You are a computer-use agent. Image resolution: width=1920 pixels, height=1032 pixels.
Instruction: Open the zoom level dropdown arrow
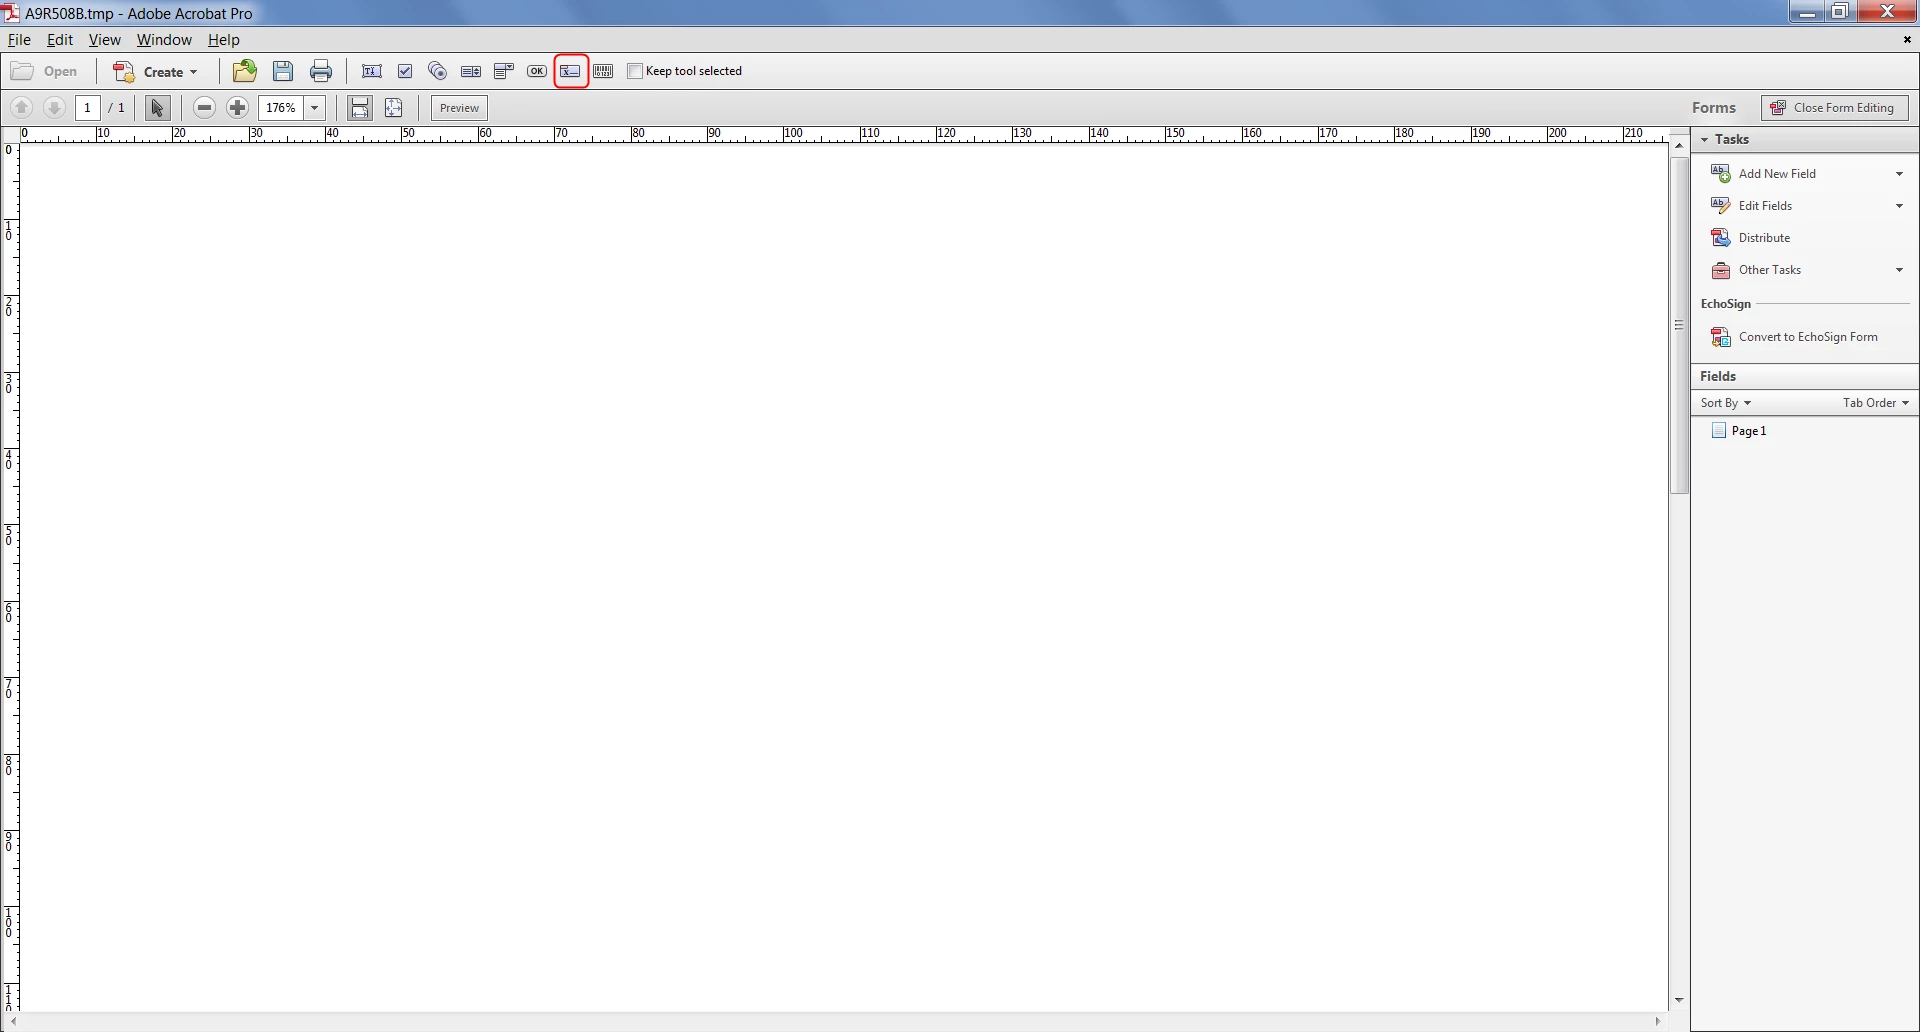(x=314, y=107)
